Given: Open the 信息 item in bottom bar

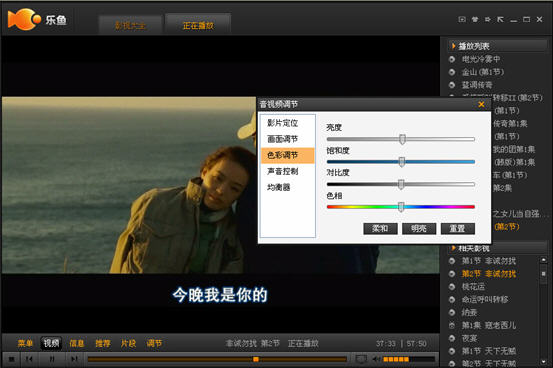Looking at the screenshot, I should (77, 343).
